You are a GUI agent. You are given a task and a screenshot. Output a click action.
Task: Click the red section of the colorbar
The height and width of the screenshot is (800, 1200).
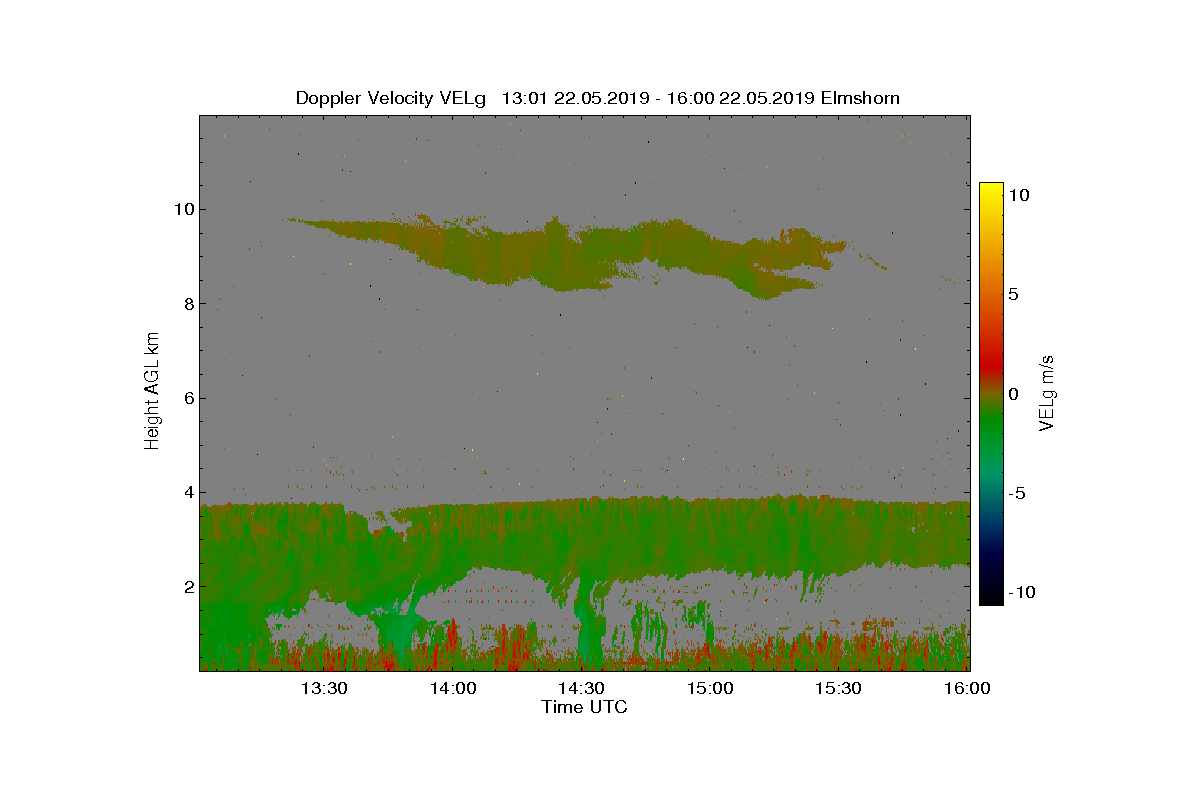[991, 365]
